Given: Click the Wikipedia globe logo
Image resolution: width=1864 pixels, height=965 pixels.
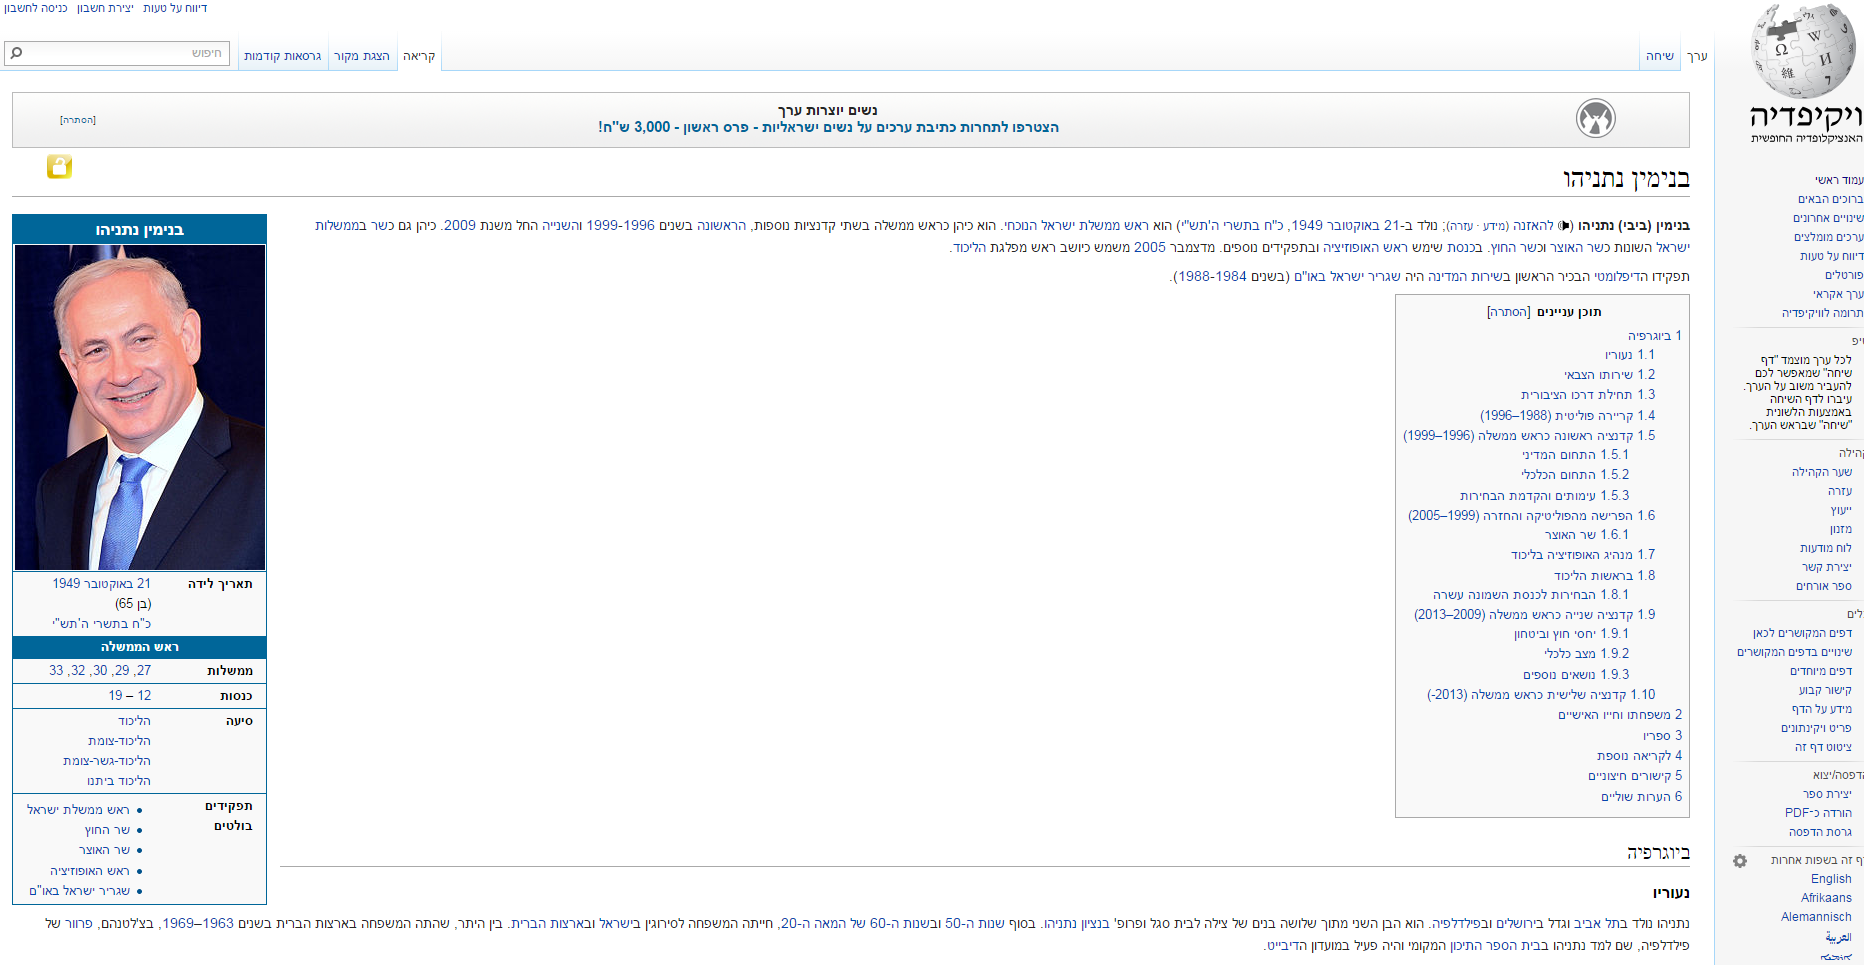Looking at the screenshot, I should pyautogui.click(x=1805, y=52).
